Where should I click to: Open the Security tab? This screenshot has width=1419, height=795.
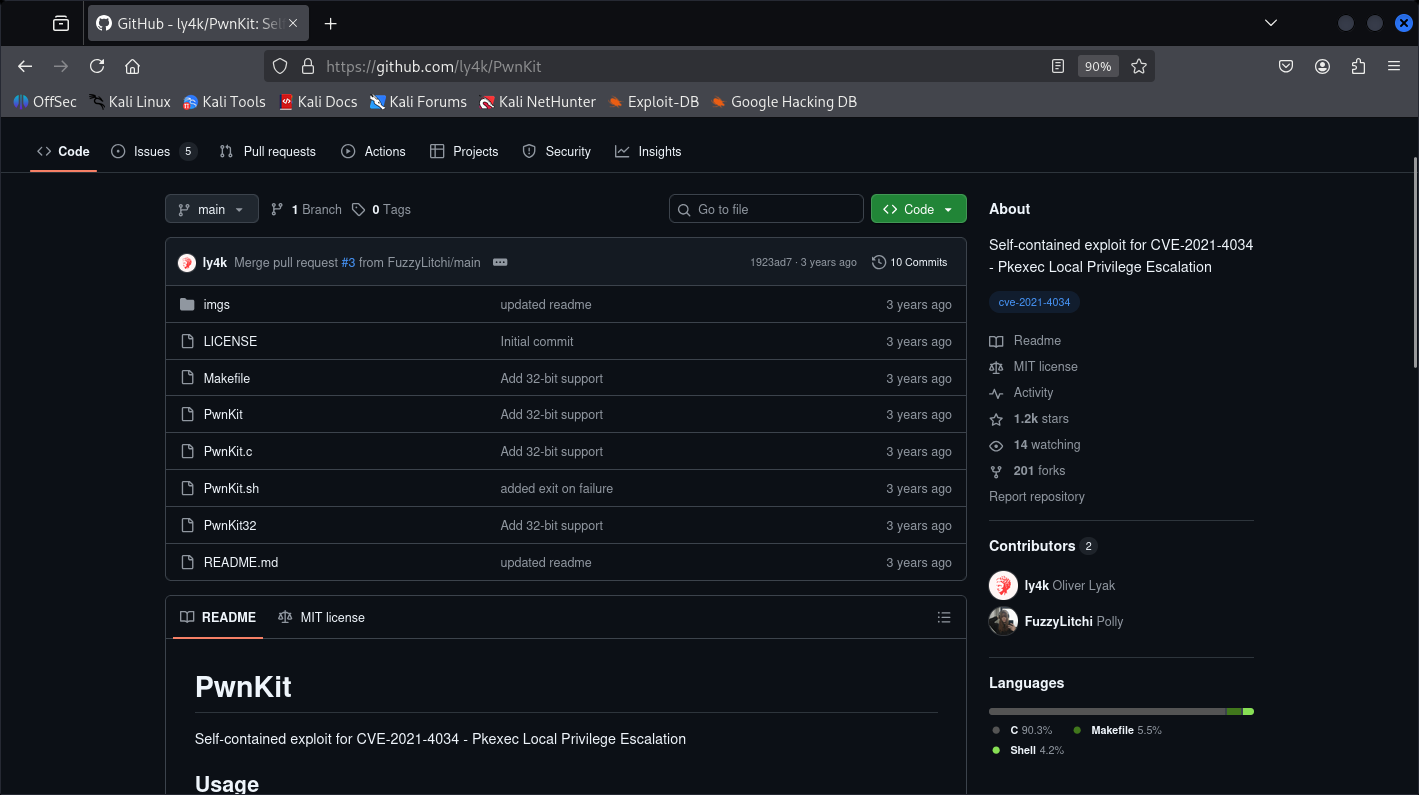coord(557,151)
